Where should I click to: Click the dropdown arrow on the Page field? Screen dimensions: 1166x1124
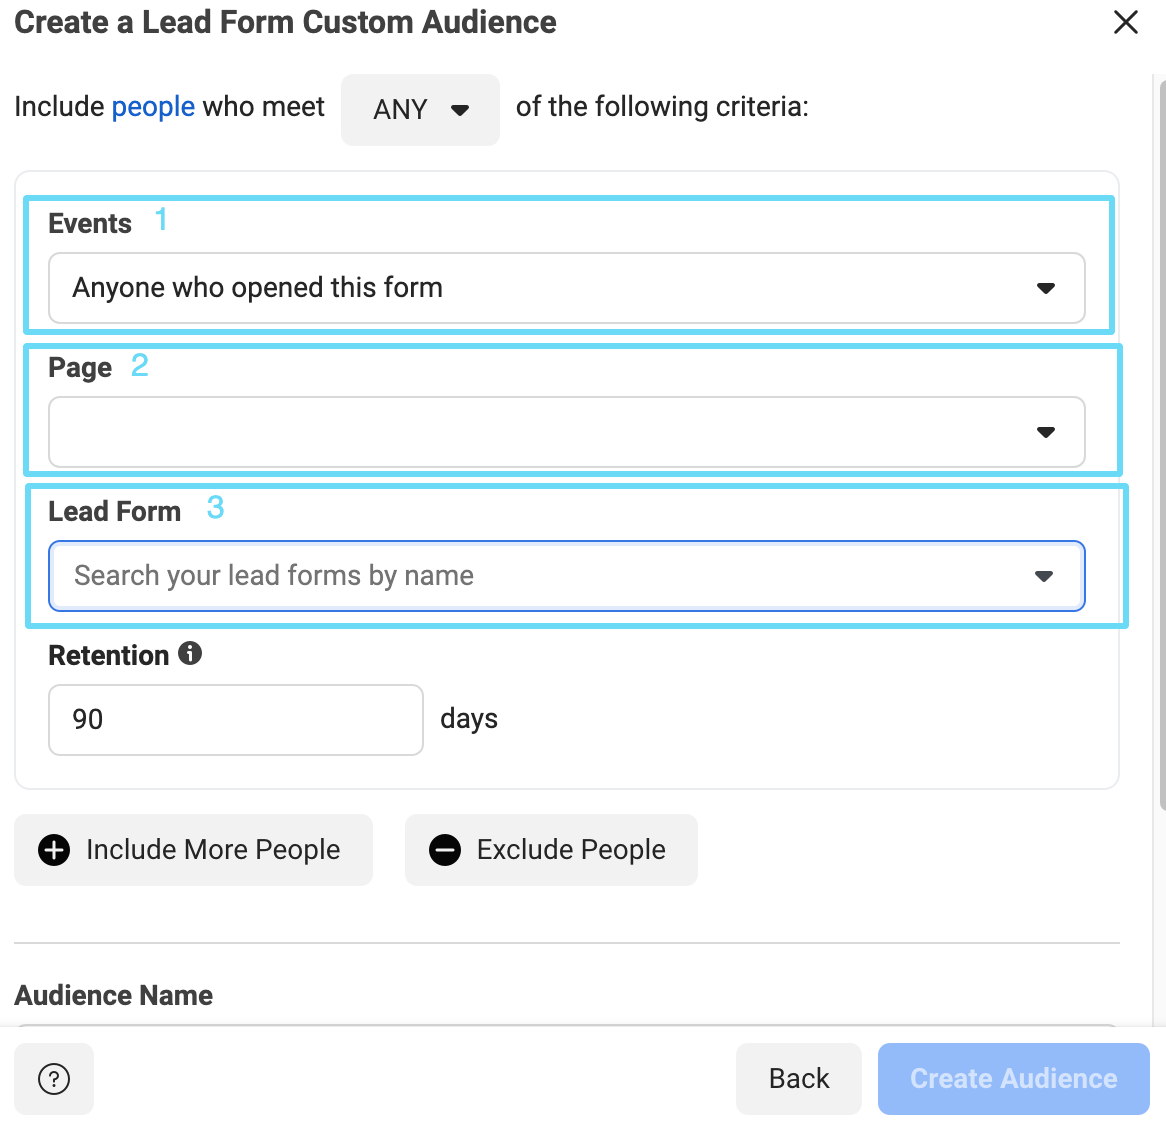point(1046,432)
